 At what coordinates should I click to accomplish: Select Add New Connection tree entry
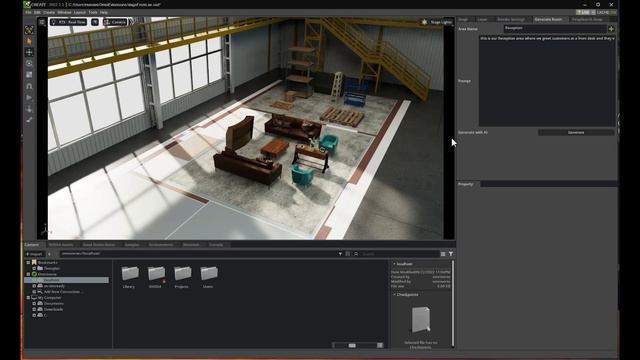62,292
